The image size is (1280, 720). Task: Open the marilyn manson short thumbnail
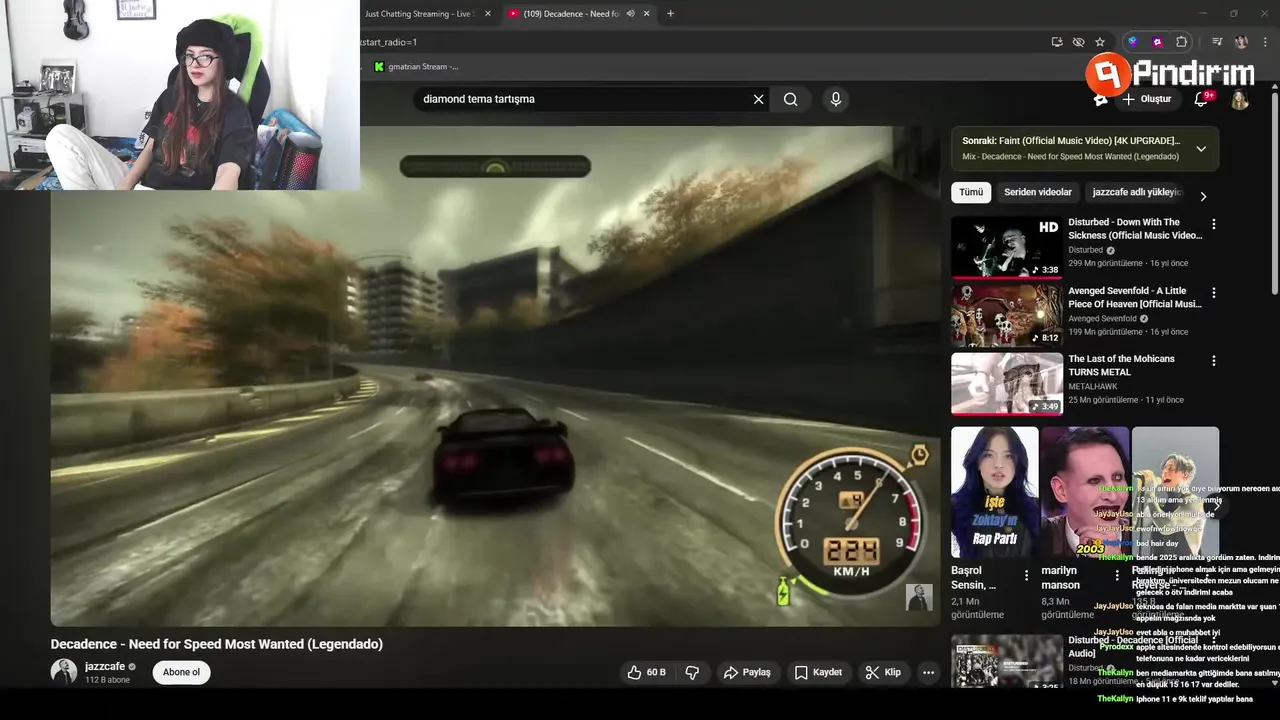tap(1085, 492)
